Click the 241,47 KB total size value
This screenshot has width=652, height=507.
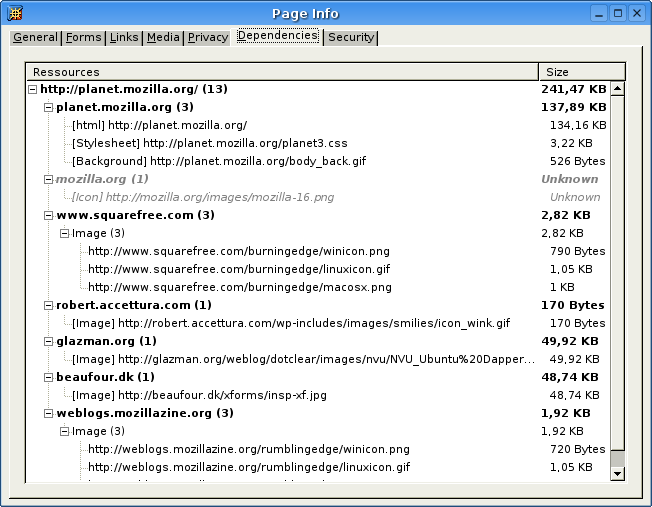[x=573, y=89]
